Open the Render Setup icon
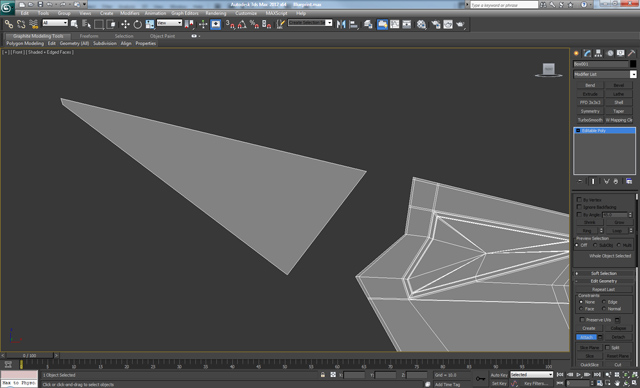The height and width of the screenshot is (388, 640). coord(436,24)
